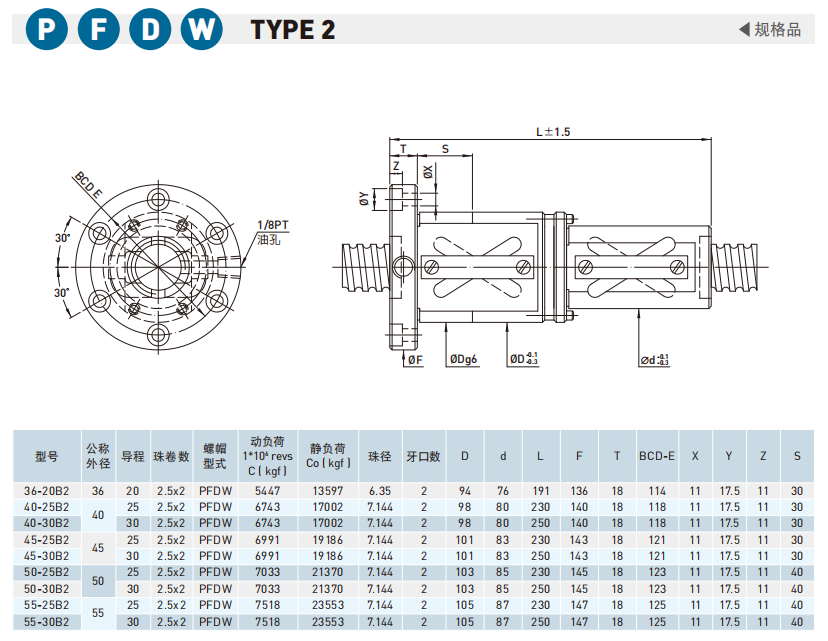Click the 螺帽型式 column header
Screen dimensions: 828x641
(215, 456)
